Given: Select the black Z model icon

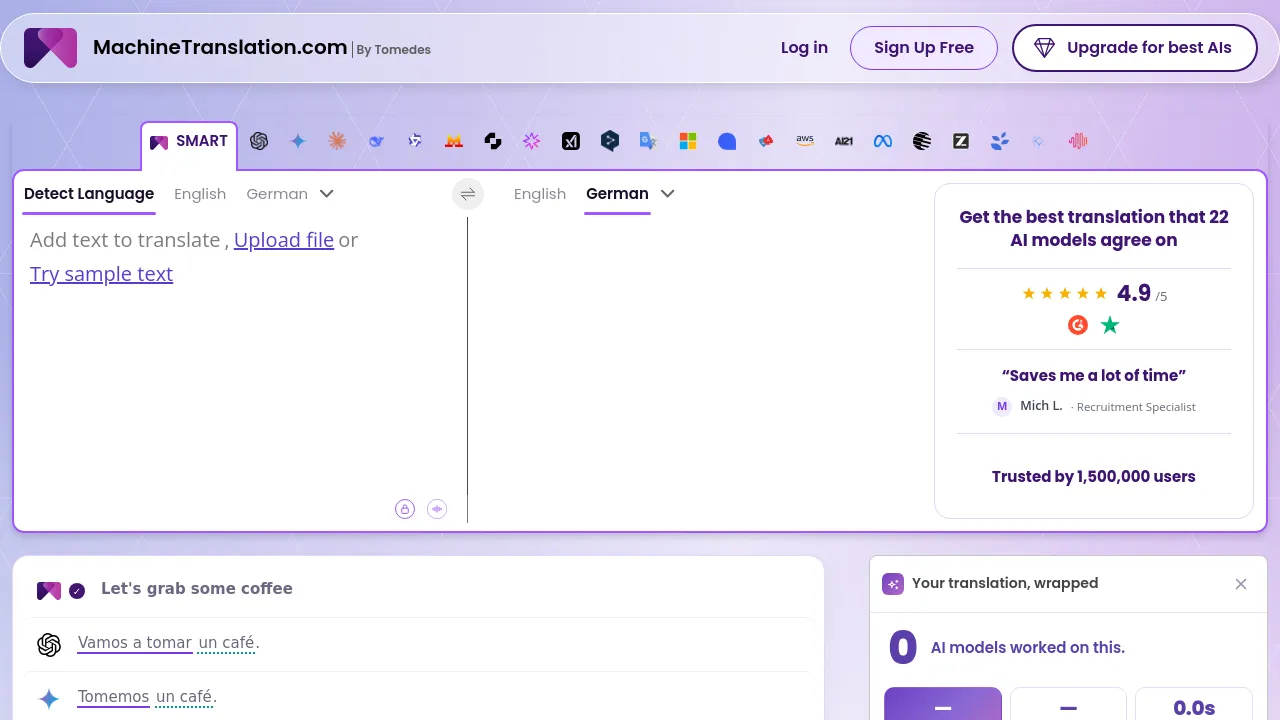Looking at the screenshot, I should [x=961, y=141].
